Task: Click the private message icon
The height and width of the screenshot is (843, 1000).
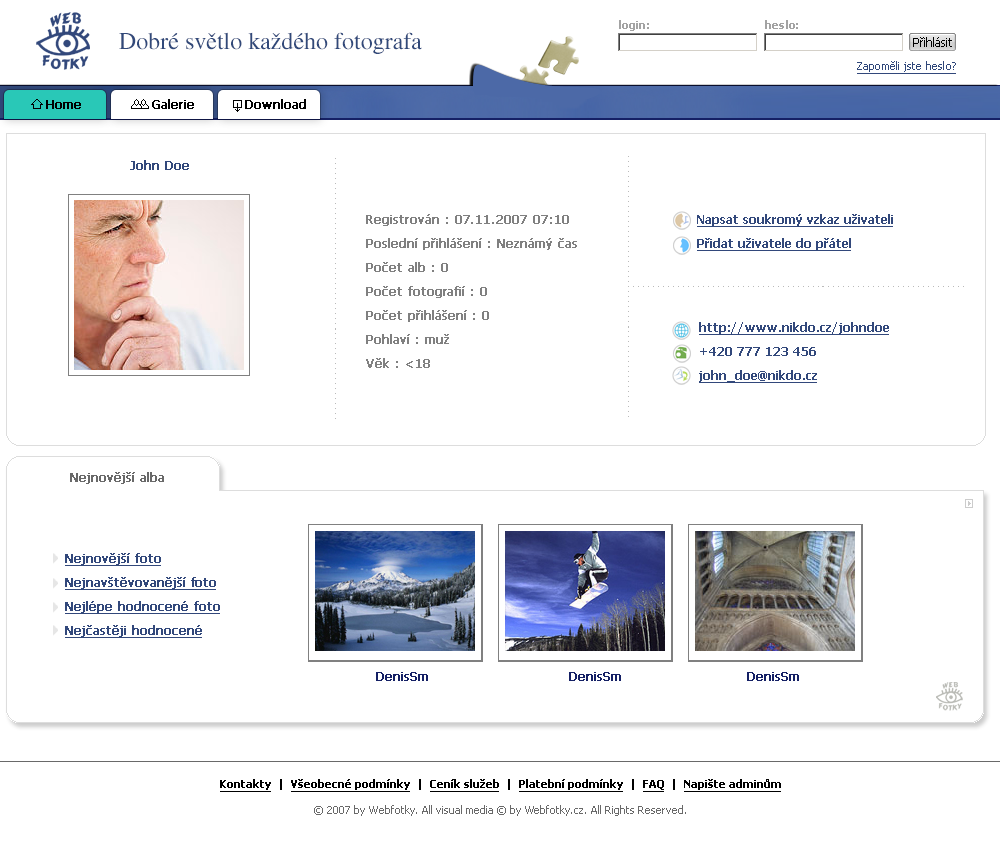Action: pos(682,221)
